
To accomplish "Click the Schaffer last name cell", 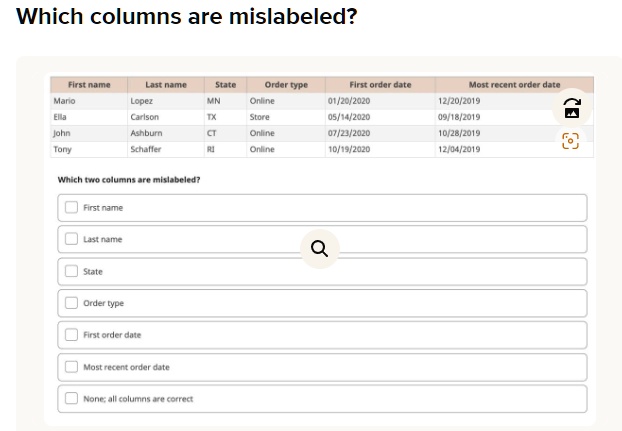I will (x=166, y=149).
